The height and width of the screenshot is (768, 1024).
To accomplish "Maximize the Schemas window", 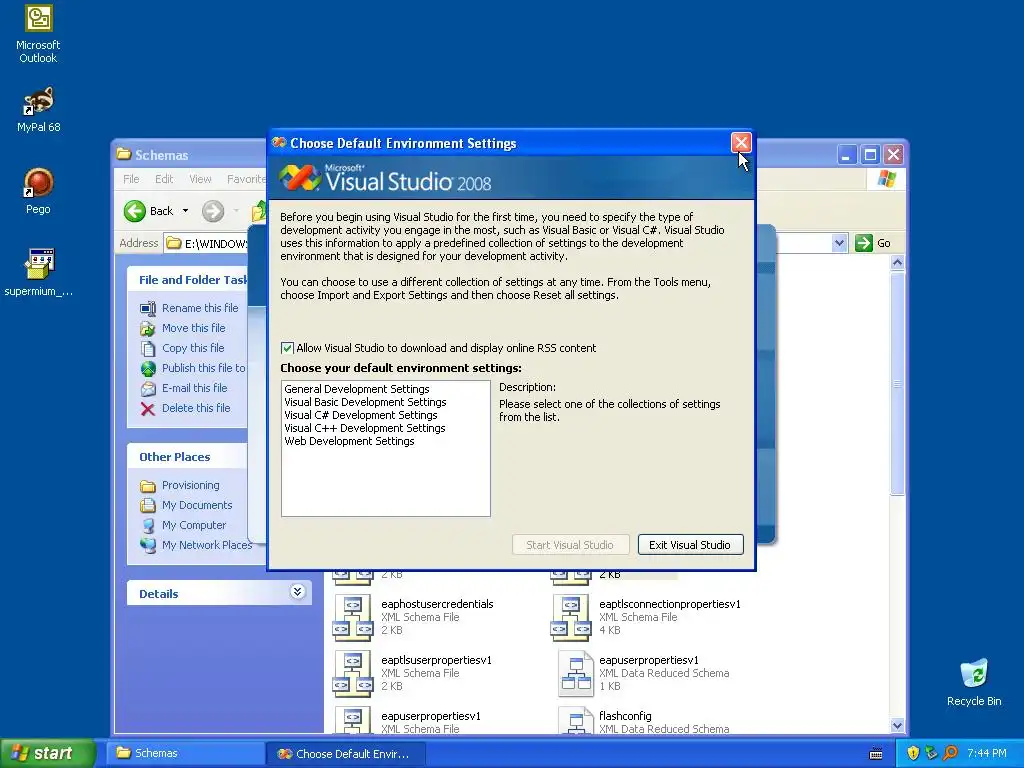I will 870,155.
